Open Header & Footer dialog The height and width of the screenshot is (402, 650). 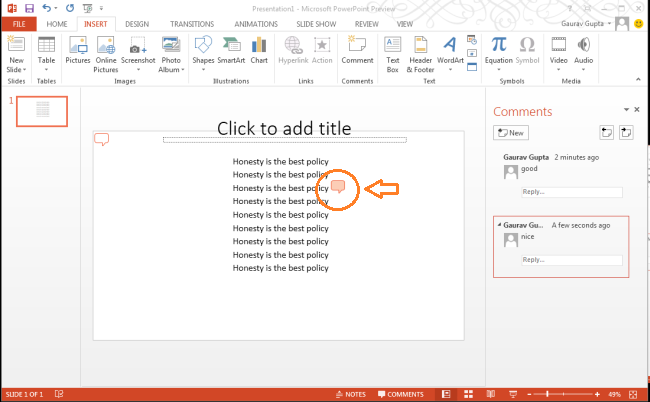point(420,54)
